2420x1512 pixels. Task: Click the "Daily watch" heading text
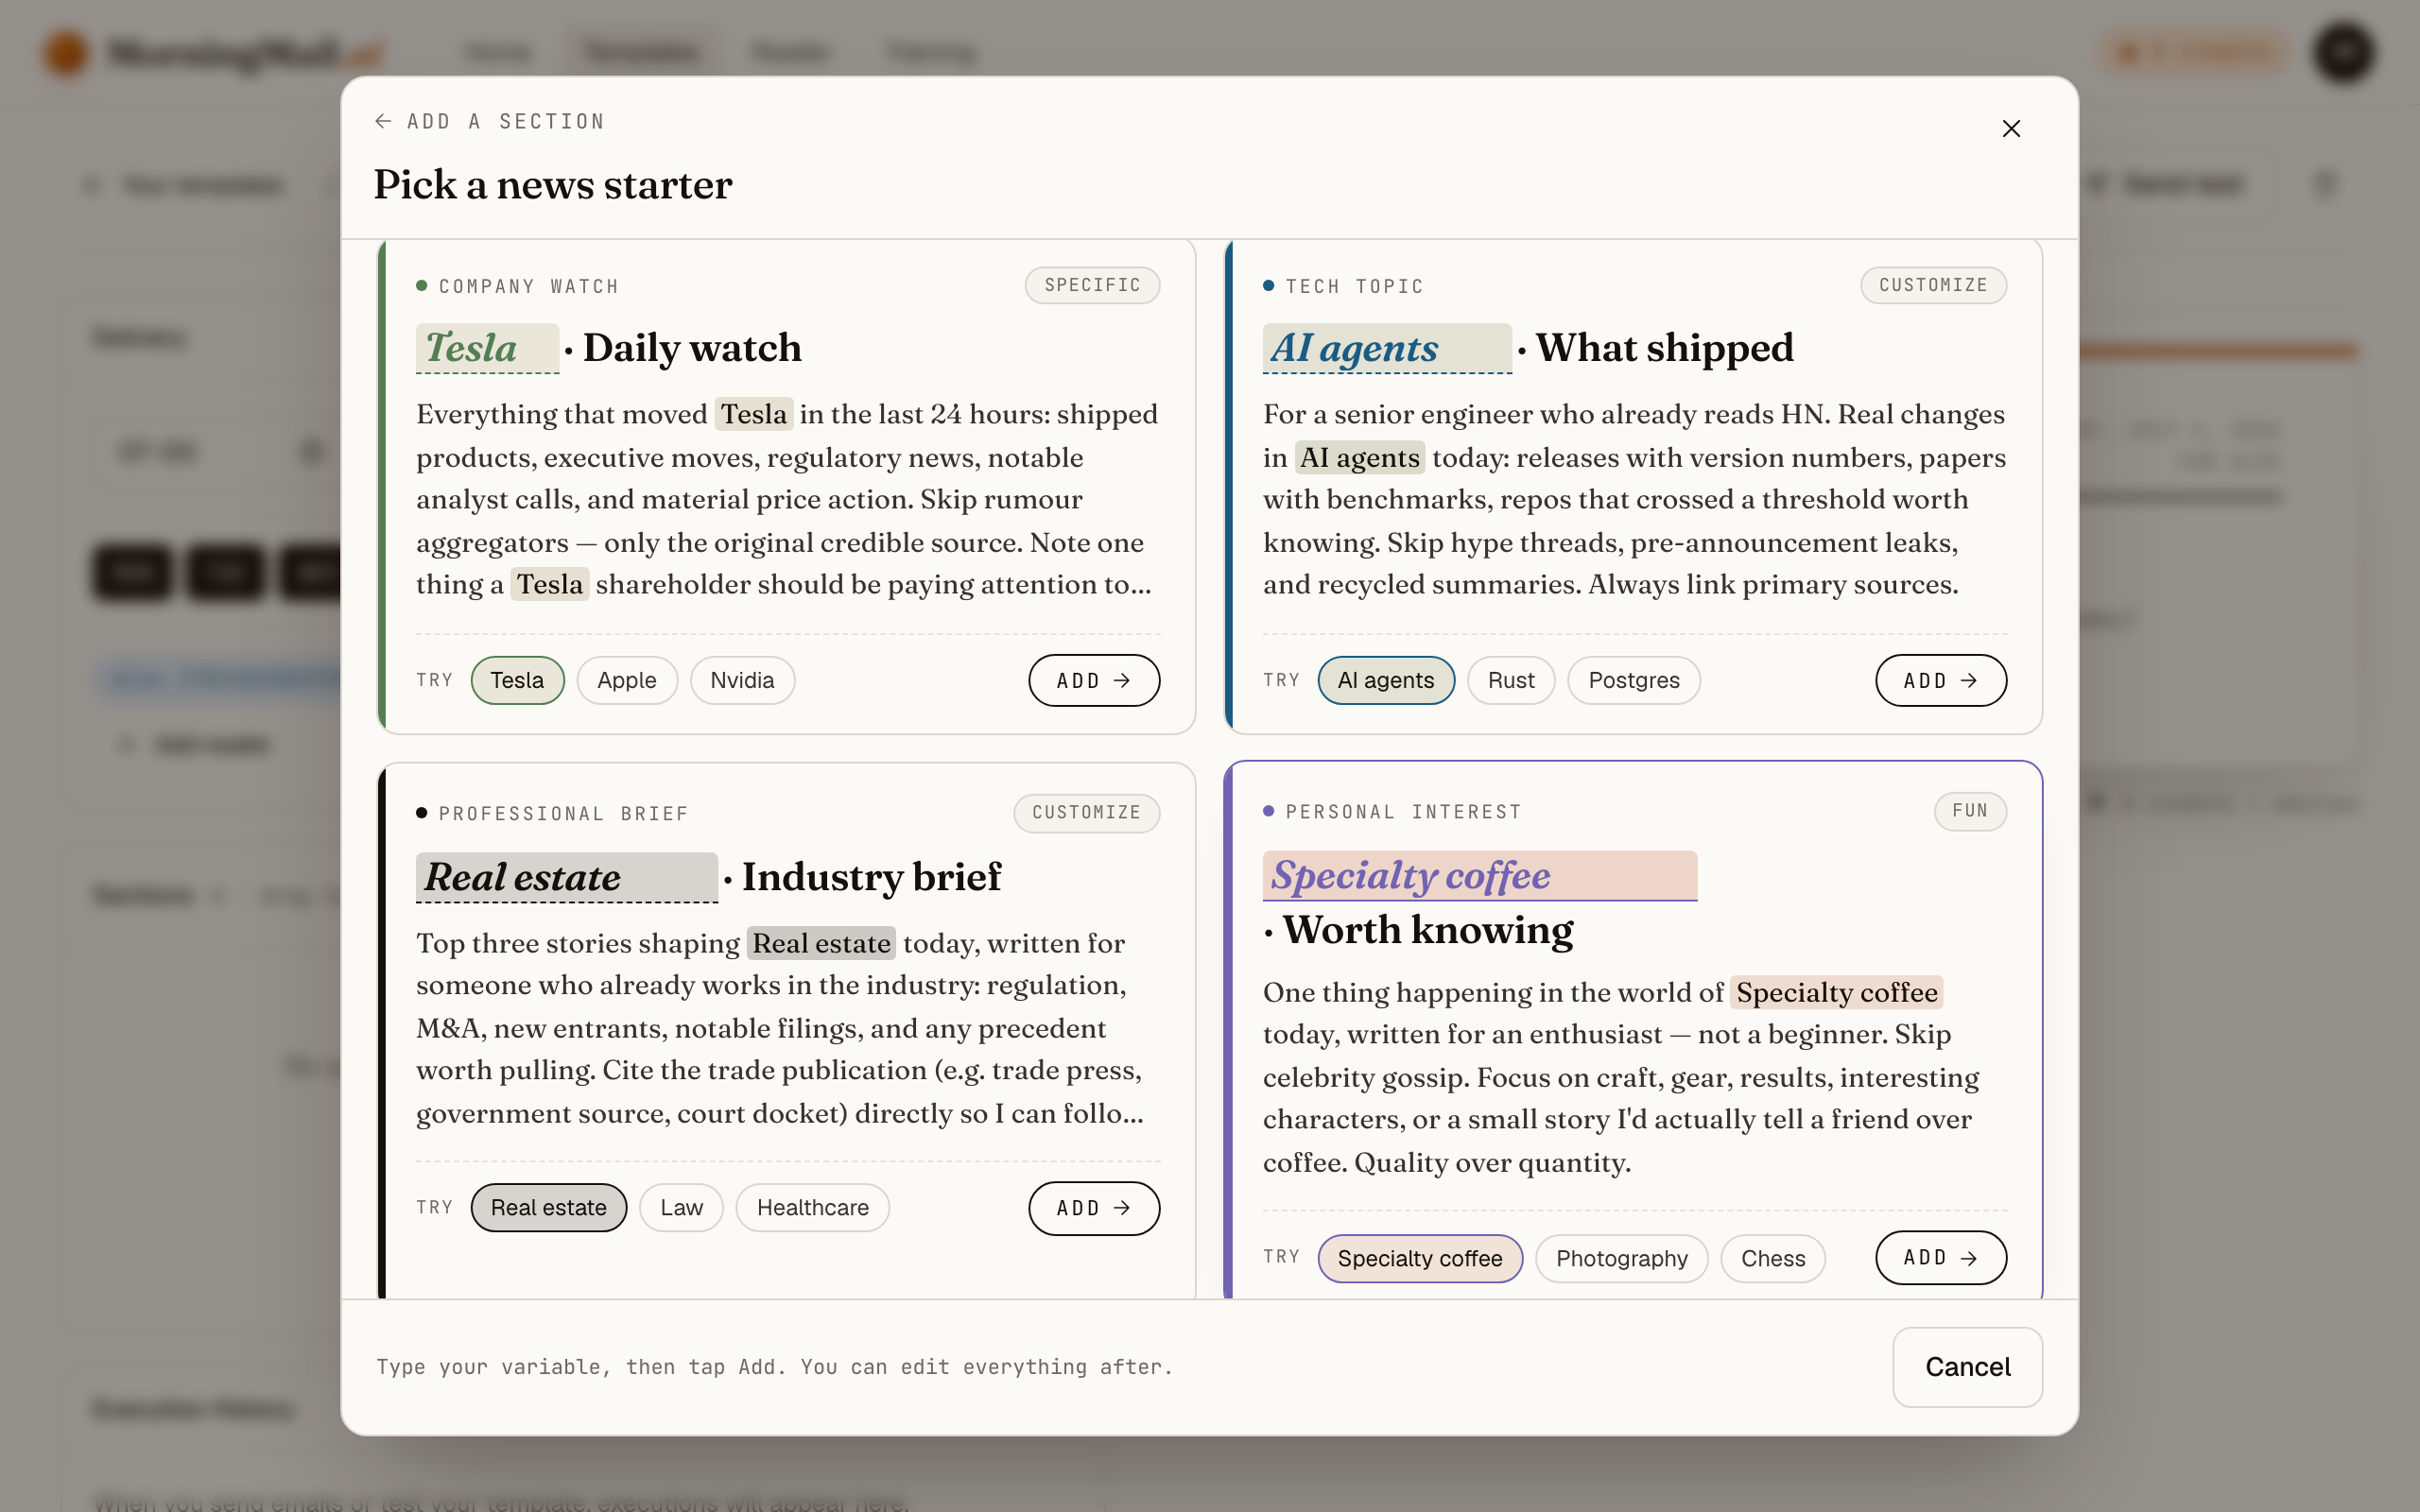tap(692, 348)
